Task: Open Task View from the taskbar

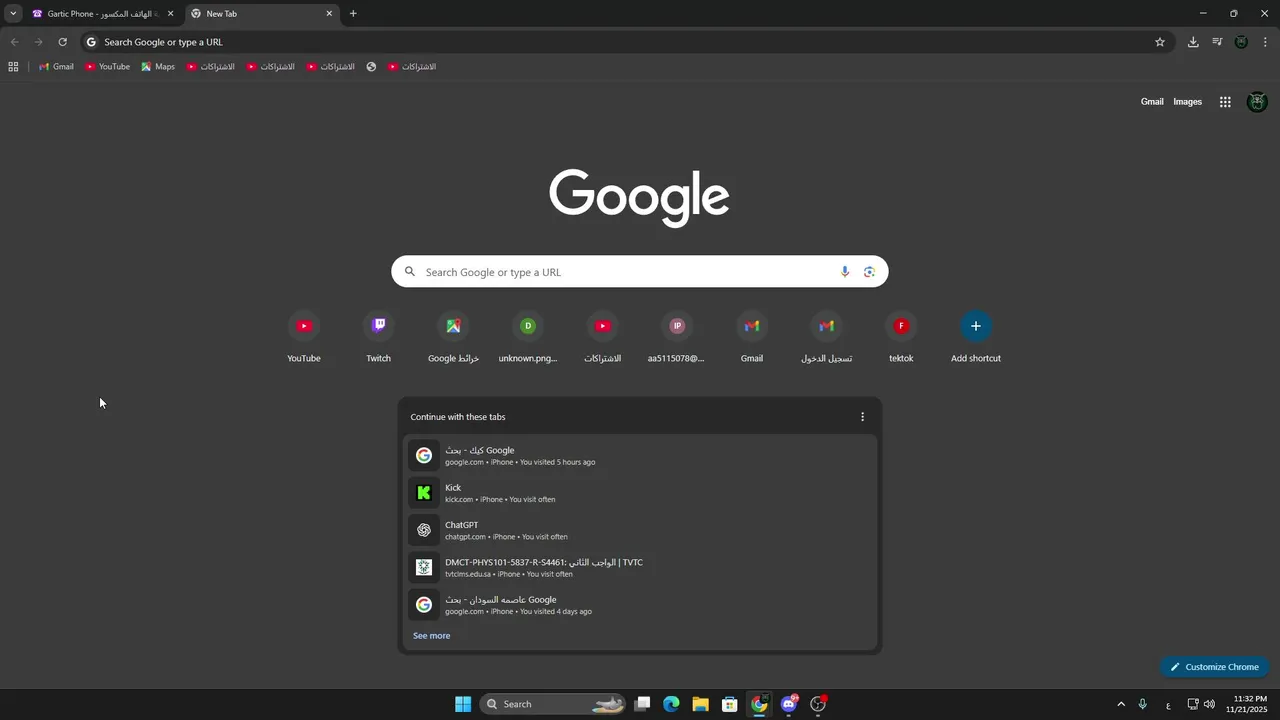Action: click(643, 704)
